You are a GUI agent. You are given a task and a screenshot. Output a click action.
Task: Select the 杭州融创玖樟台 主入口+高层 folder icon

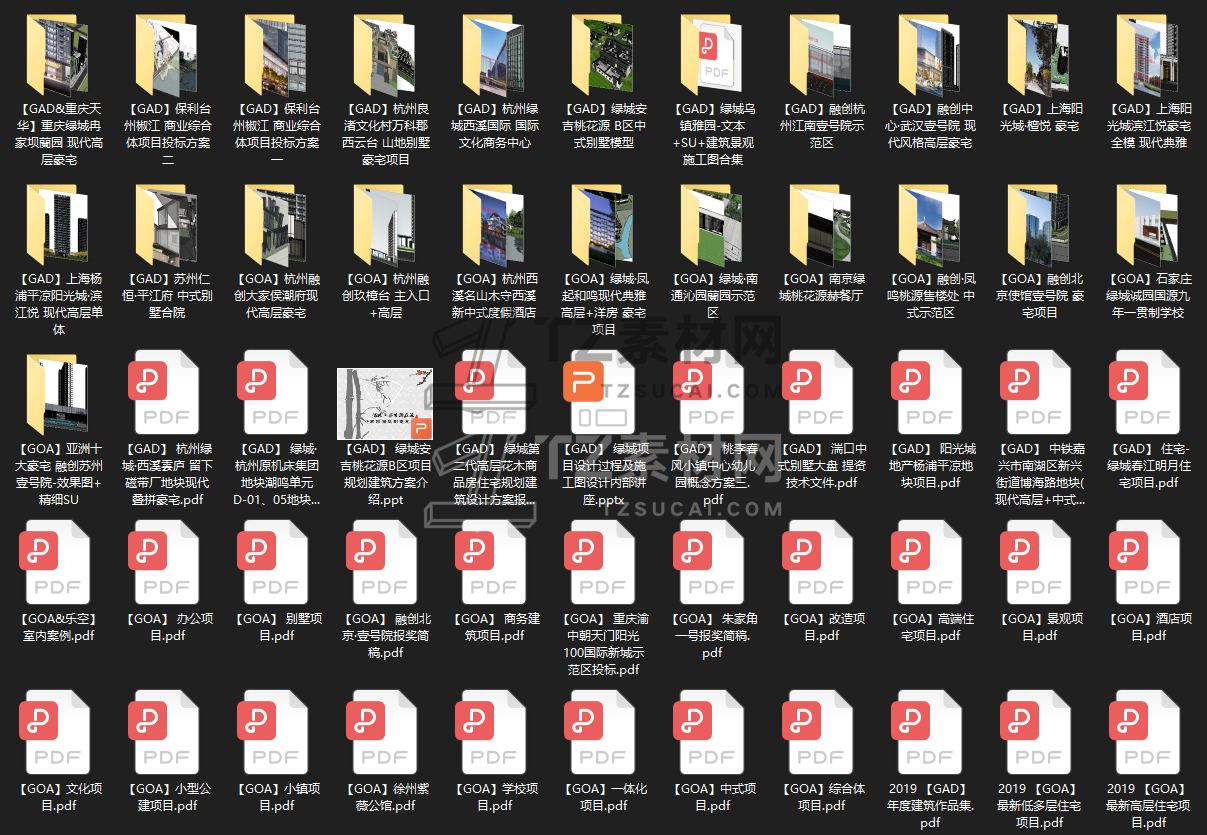pyautogui.click(x=386, y=226)
